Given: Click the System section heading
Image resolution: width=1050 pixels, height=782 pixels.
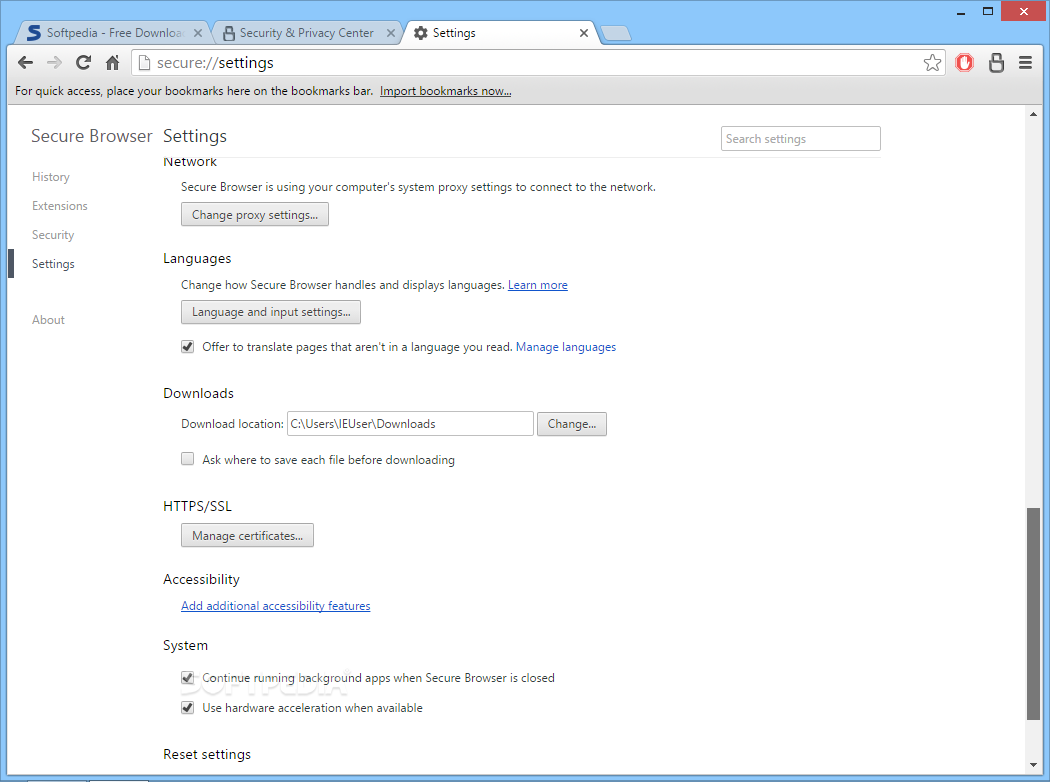Looking at the screenshot, I should pyautogui.click(x=185, y=645).
